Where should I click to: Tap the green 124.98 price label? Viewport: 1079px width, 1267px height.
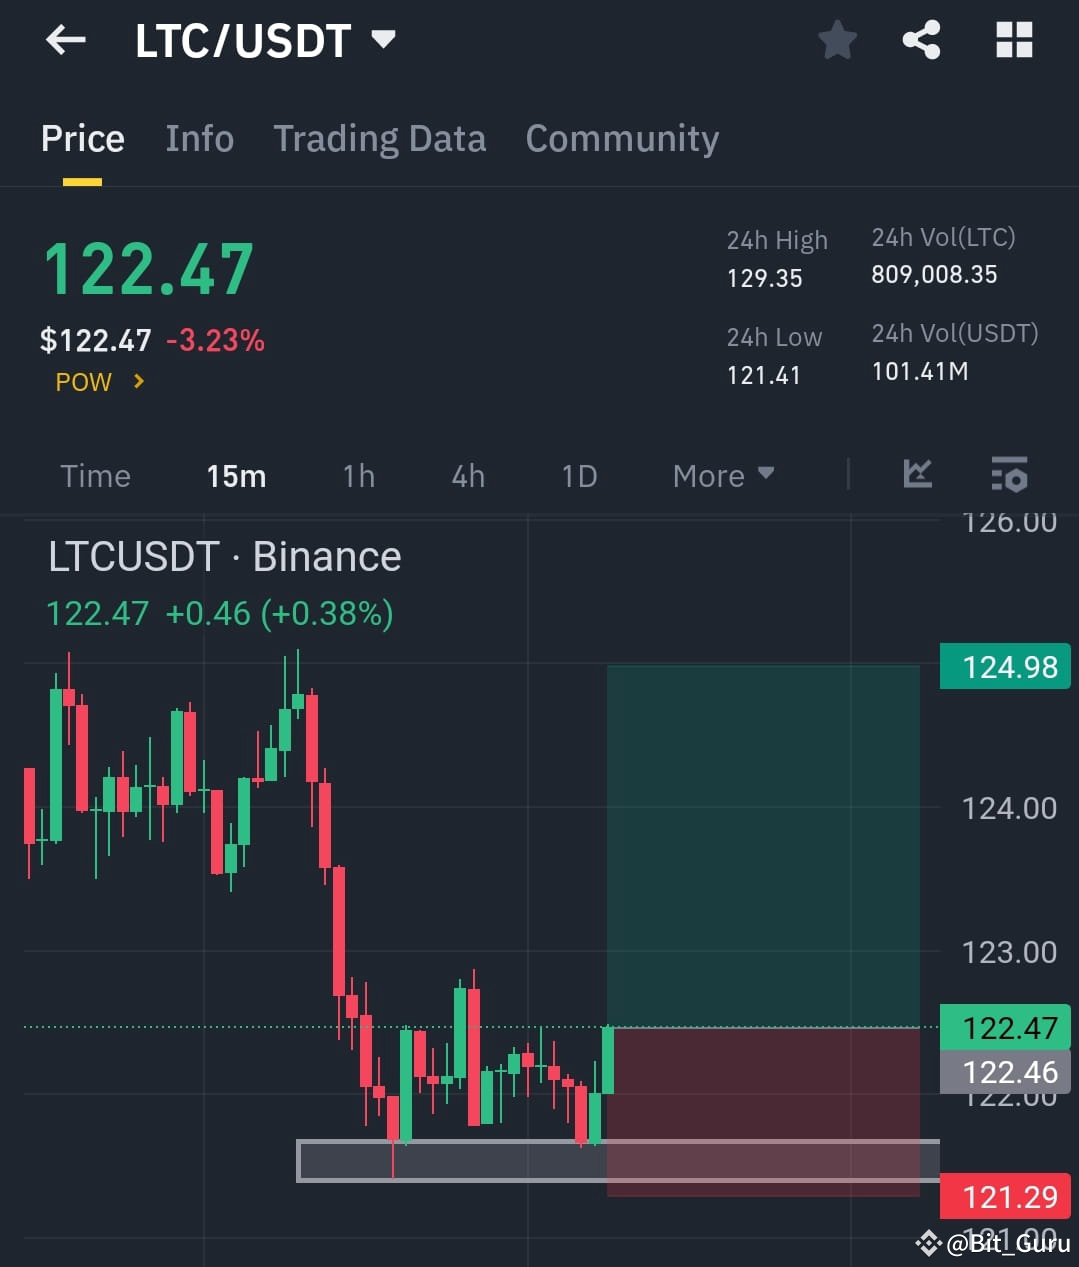click(x=1004, y=666)
